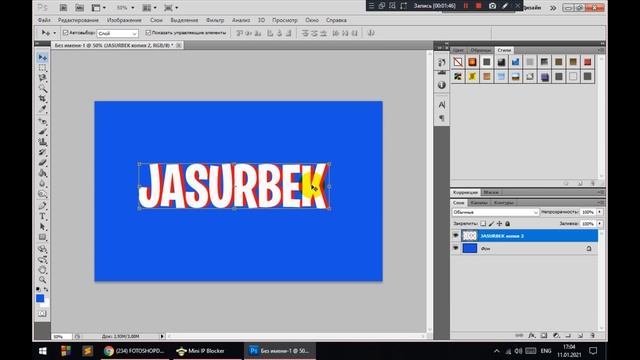
Task: Switch to the Образцы swatches tab
Action: pyautogui.click(x=480, y=50)
